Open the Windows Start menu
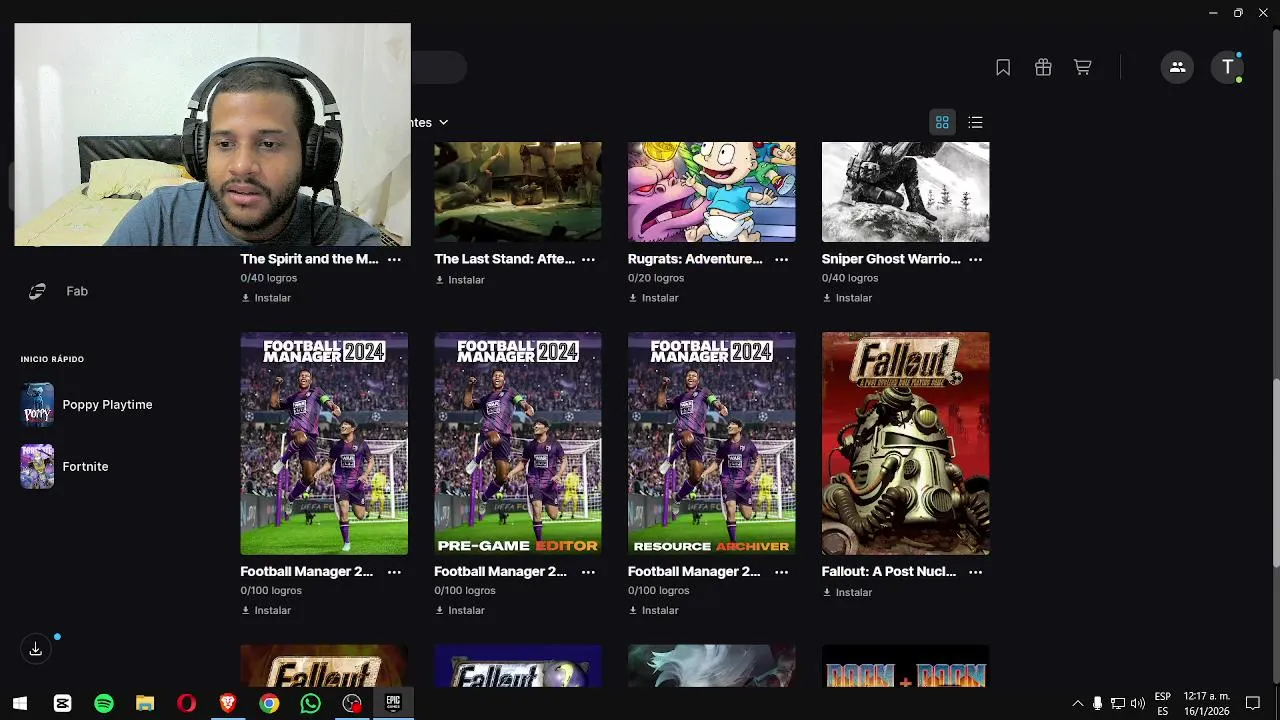The height and width of the screenshot is (720, 1280). pos(20,704)
